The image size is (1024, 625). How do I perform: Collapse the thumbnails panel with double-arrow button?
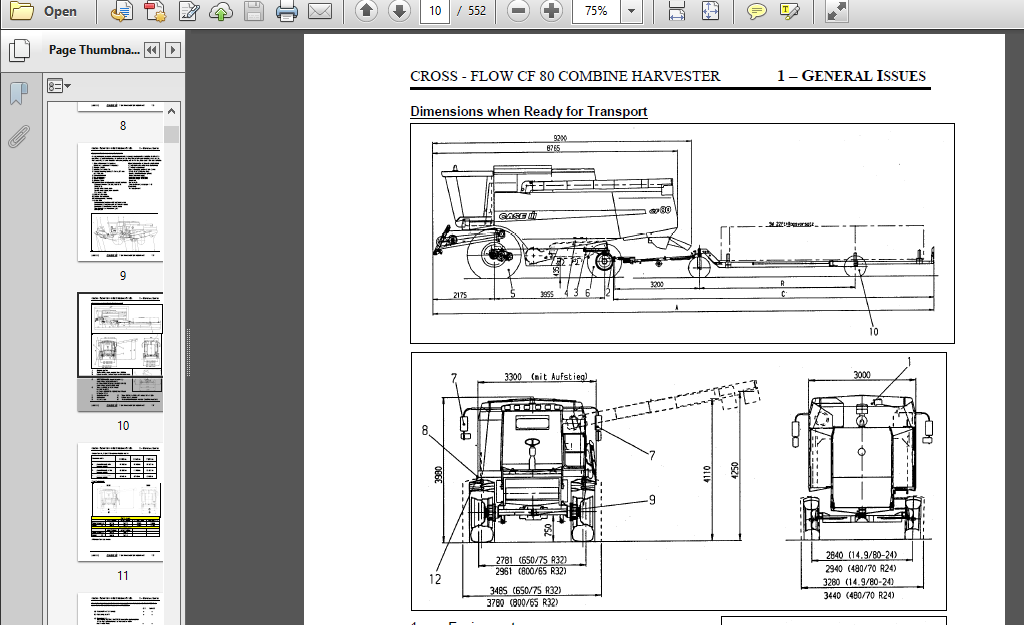[x=152, y=50]
